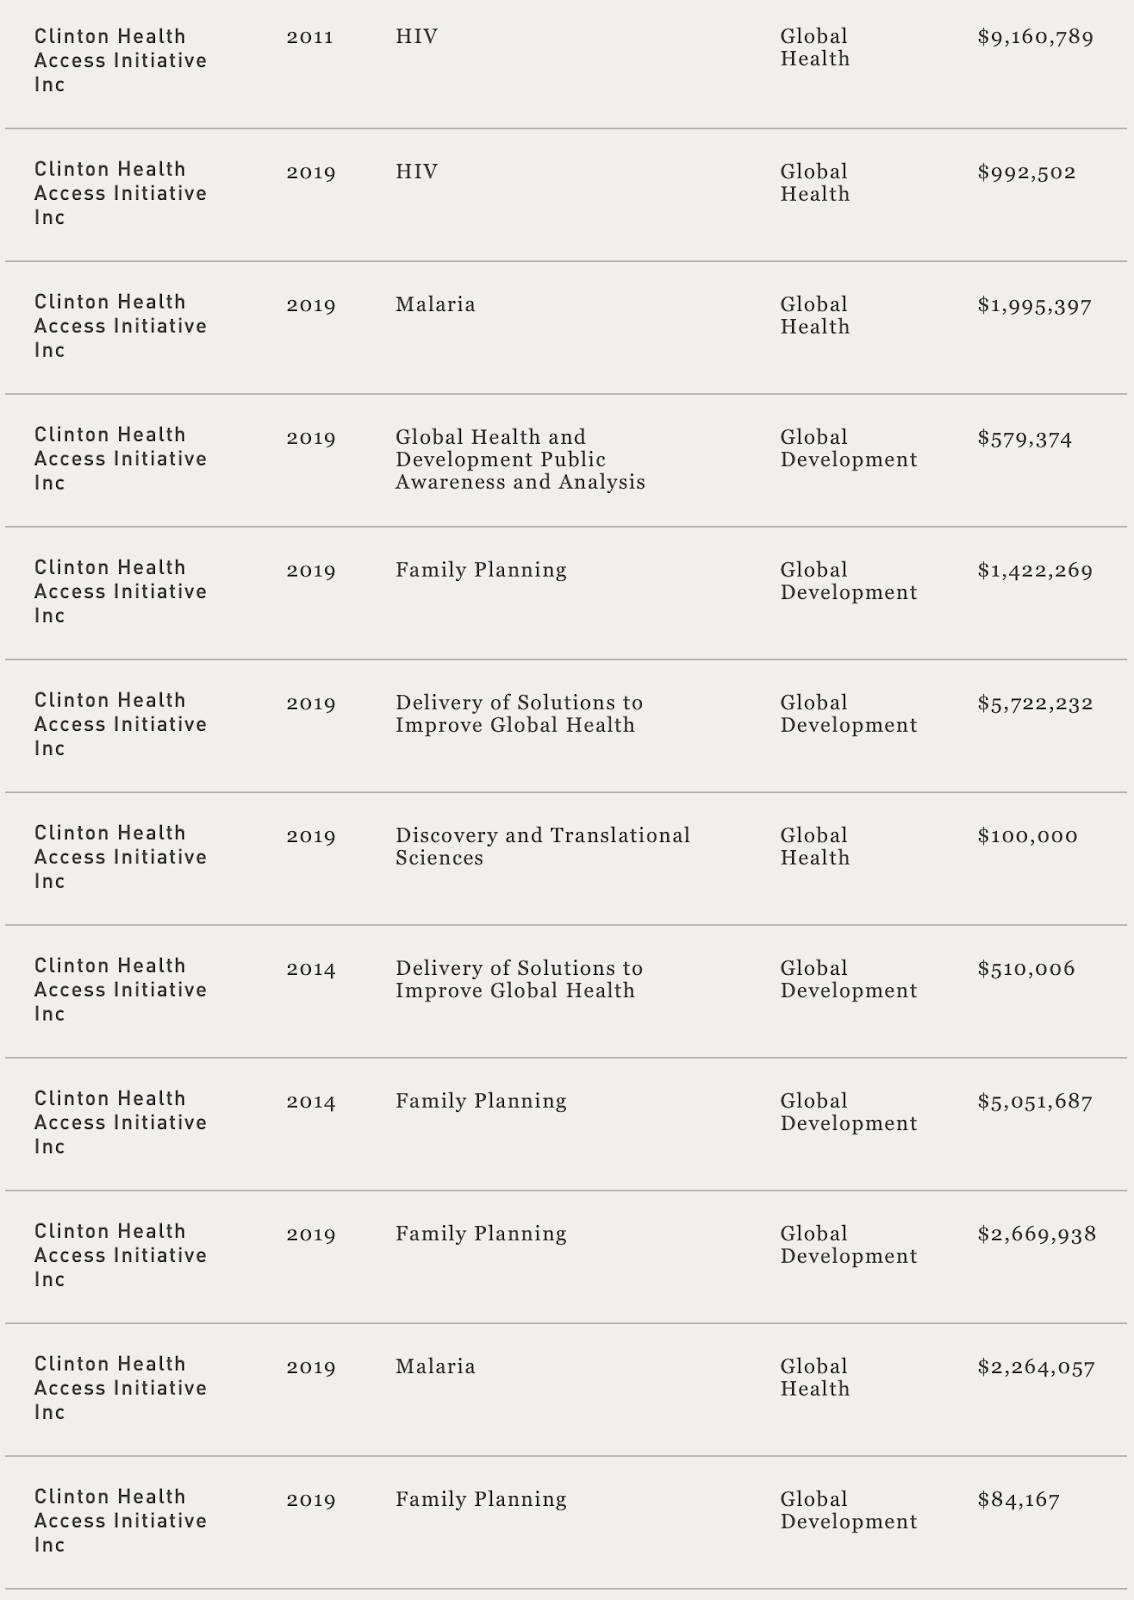Click grantee name in the $84,167 row
The height and width of the screenshot is (1600, 1134).
click(x=120, y=1520)
